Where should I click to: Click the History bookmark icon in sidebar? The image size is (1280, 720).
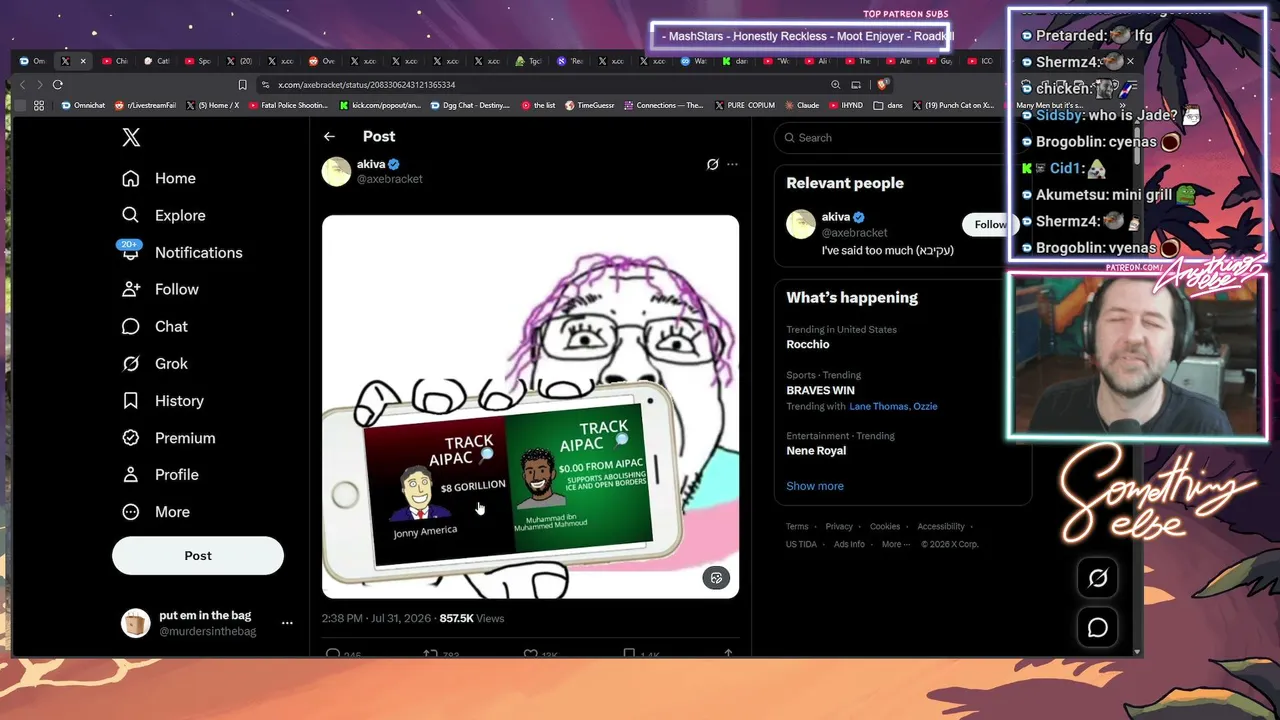pyautogui.click(x=130, y=401)
